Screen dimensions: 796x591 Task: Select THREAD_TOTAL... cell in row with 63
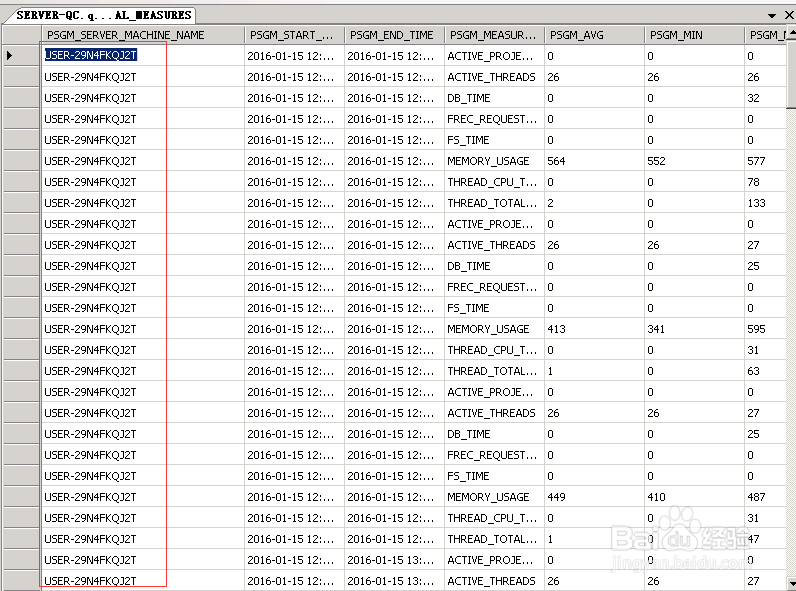pos(494,371)
